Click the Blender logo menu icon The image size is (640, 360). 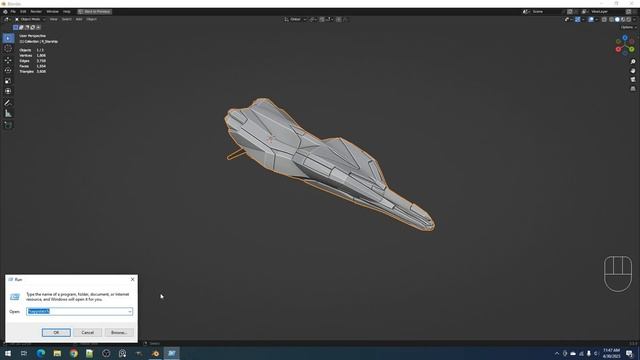(5, 12)
